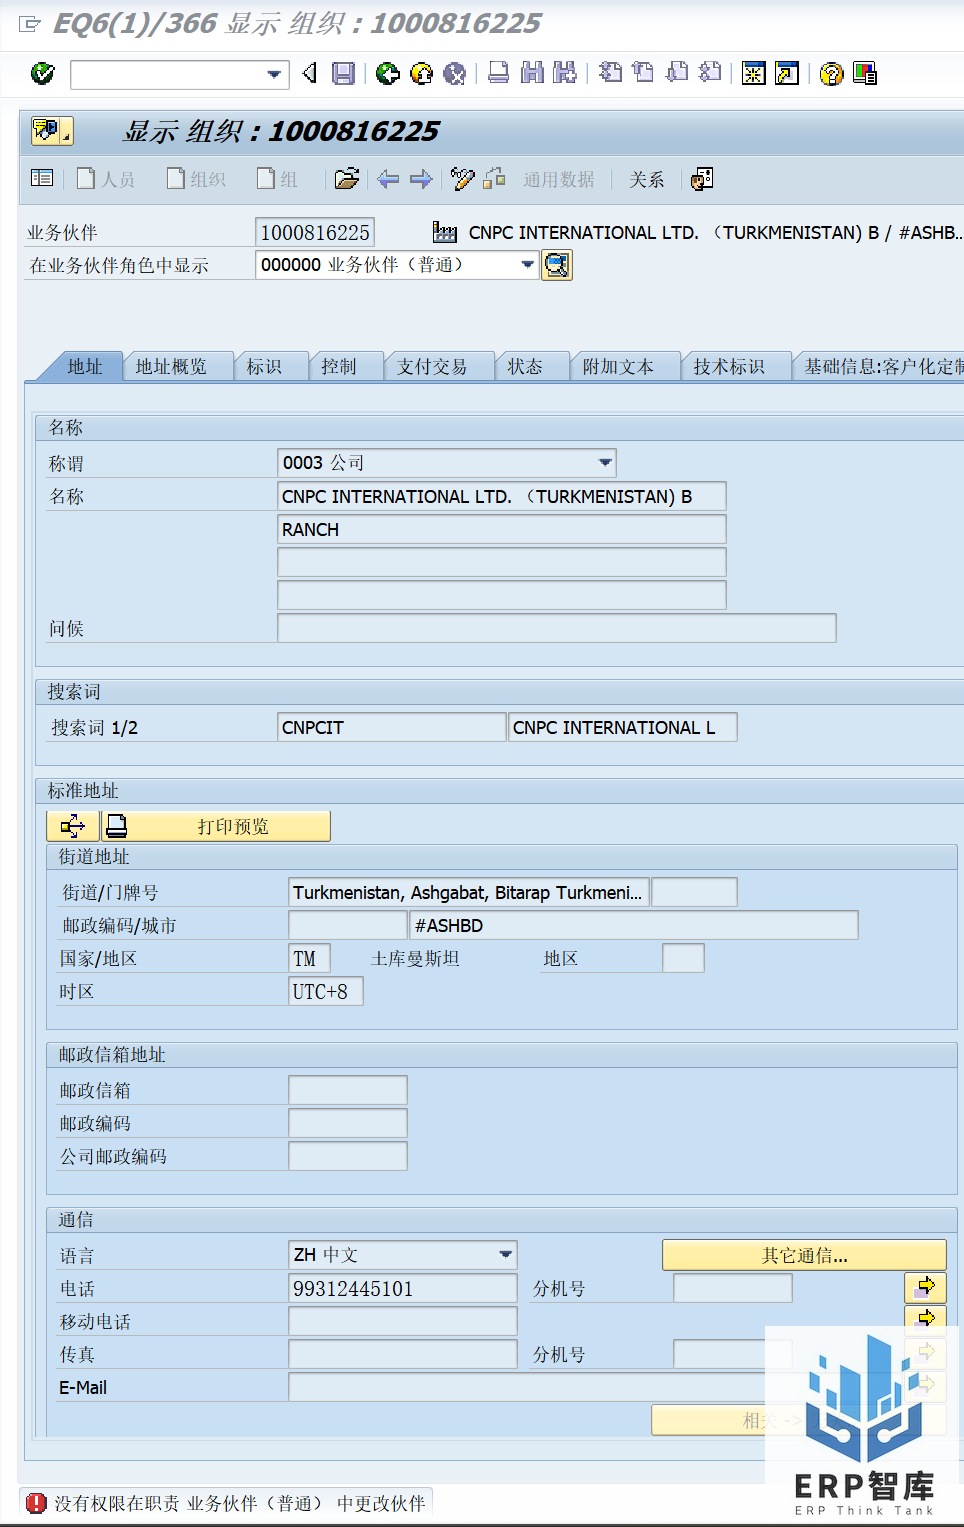The width and height of the screenshot is (964, 1527).
Task: Click the Find Next binoculars icon
Action: coord(565,73)
